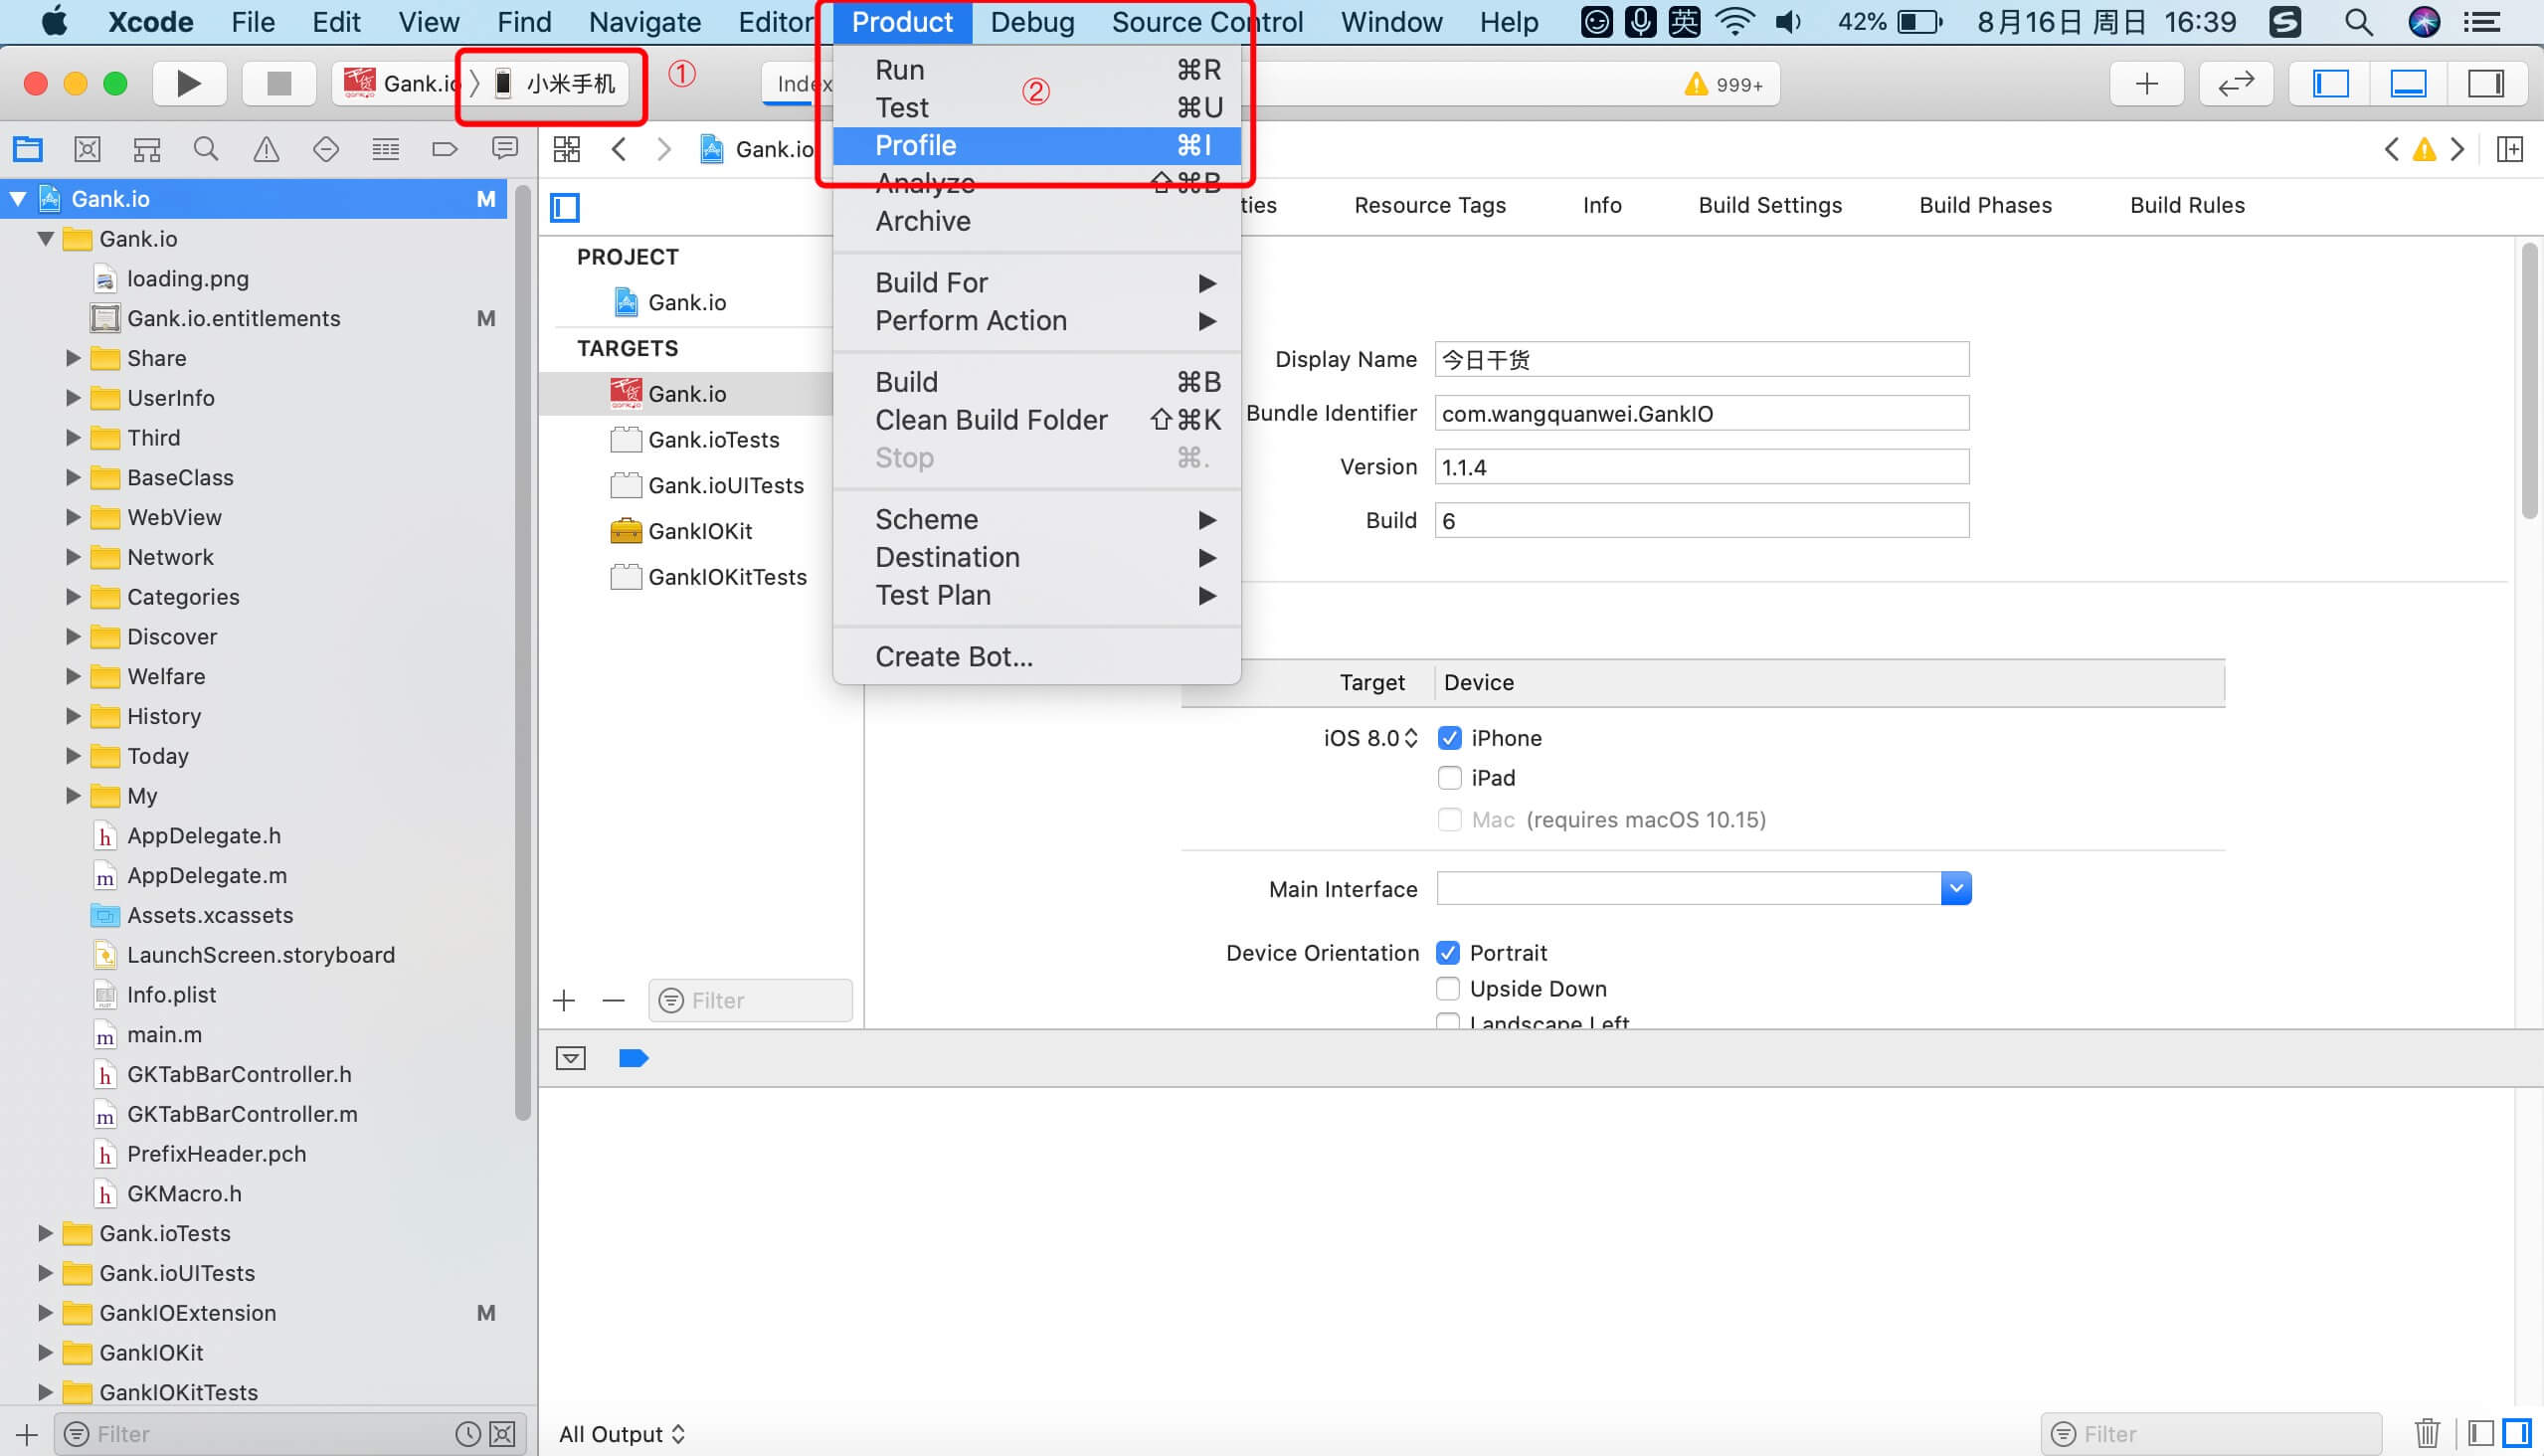Collapse the Gank.io project group
The image size is (2544, 1456).
[x=17, y=198]
